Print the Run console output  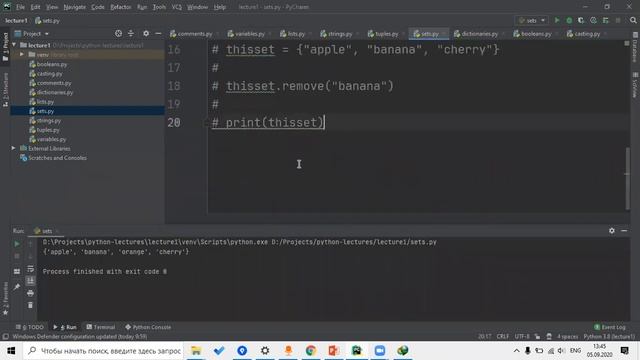pos(30,293)
